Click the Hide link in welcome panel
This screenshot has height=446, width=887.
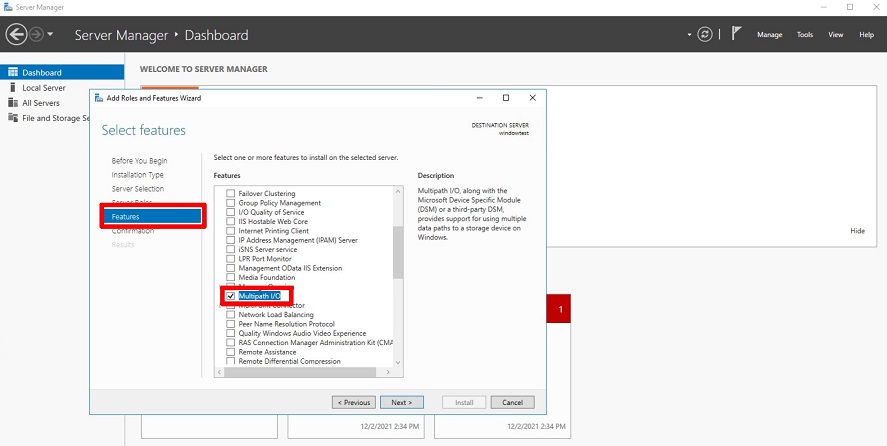[x=857, y=231]
